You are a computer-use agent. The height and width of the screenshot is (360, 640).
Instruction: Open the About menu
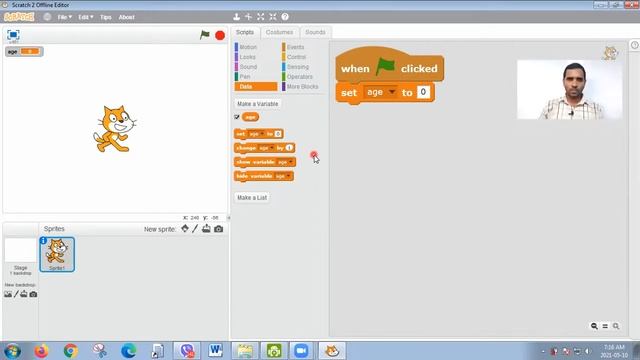(127, 17)
